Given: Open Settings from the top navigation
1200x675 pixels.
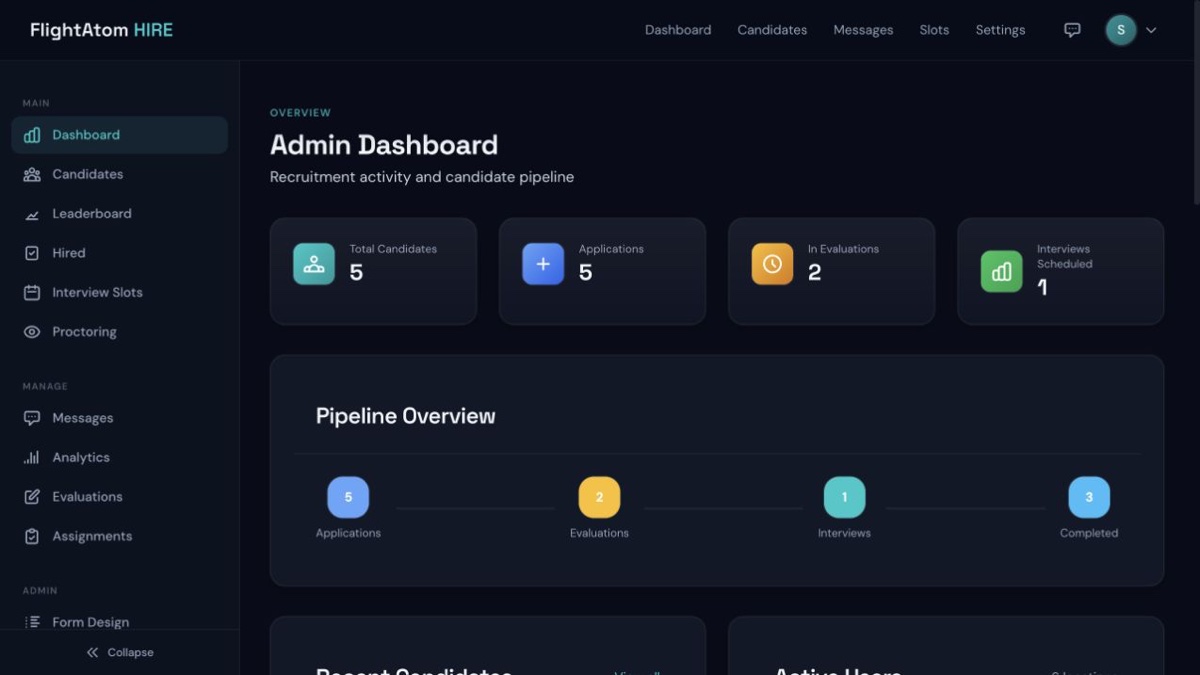Looking at the screenshot, I should 1000,30.
